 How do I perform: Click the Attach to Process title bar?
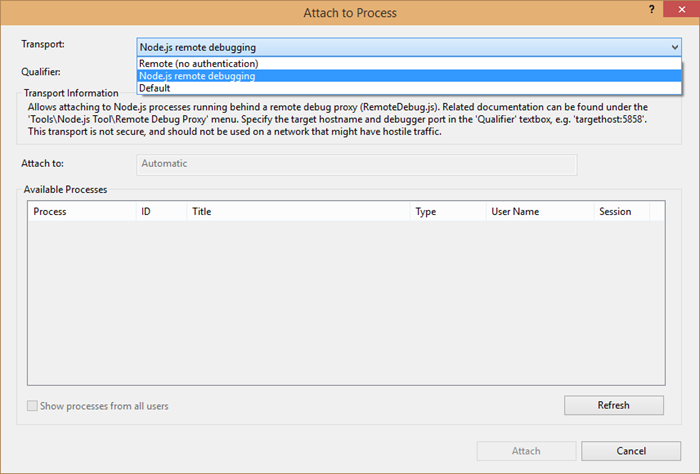[349, 13]
